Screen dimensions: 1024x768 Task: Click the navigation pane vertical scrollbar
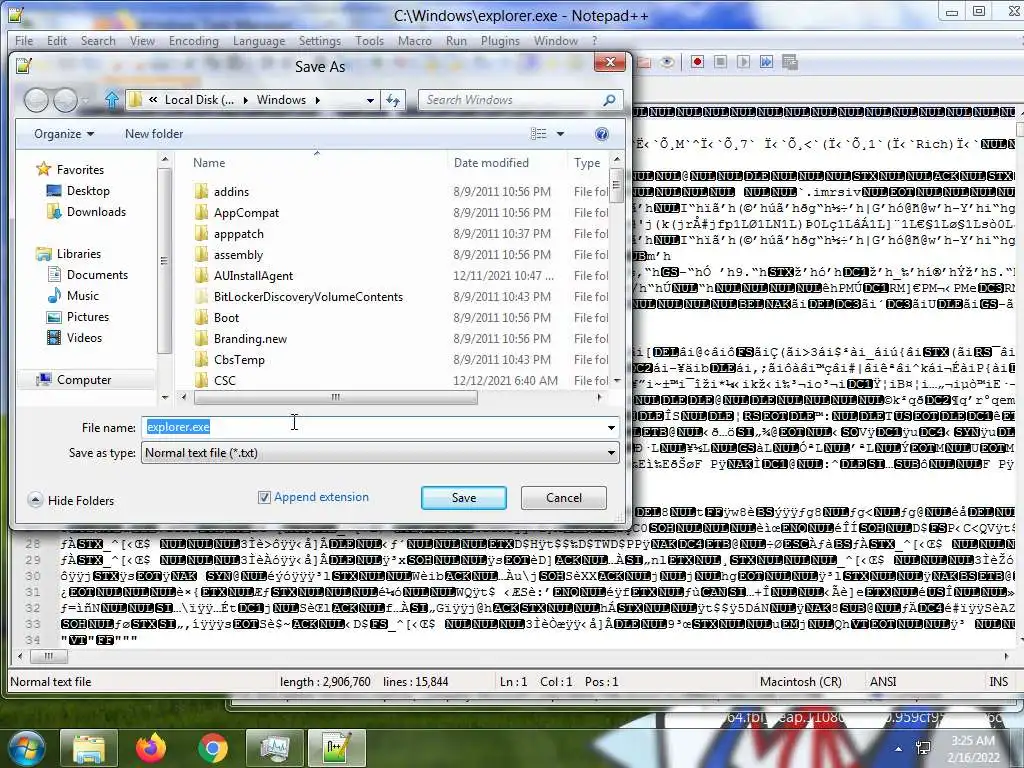[165, 261]
